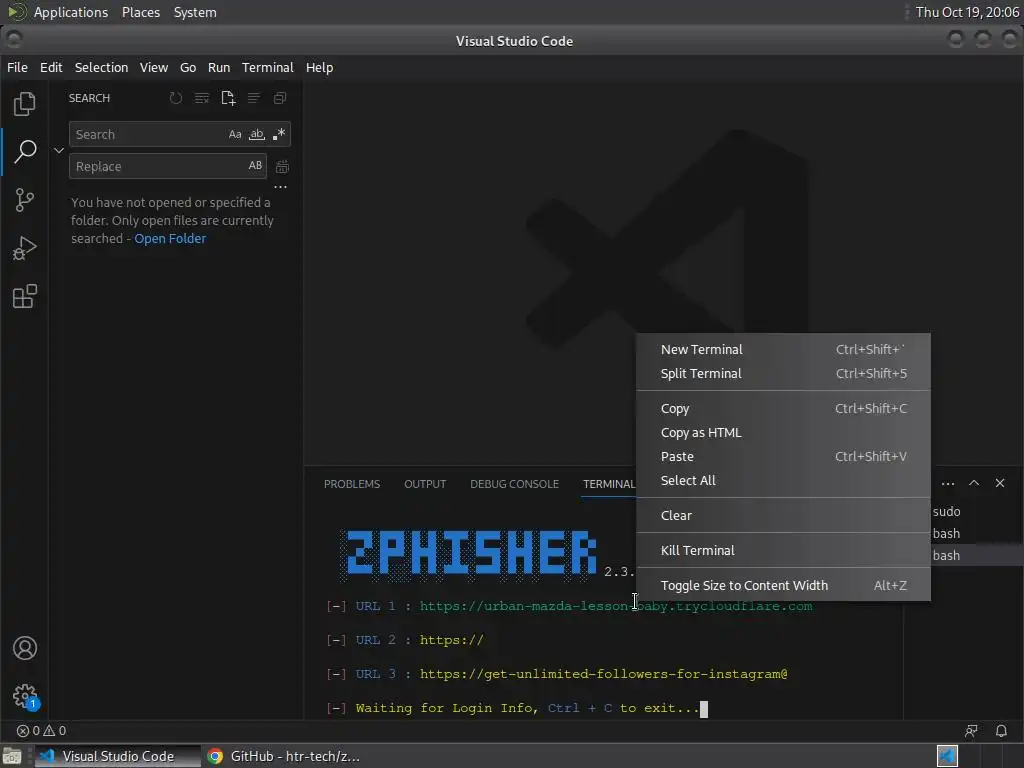
Task: Open the Manage gear icon
Action: [x=25, y=696]
